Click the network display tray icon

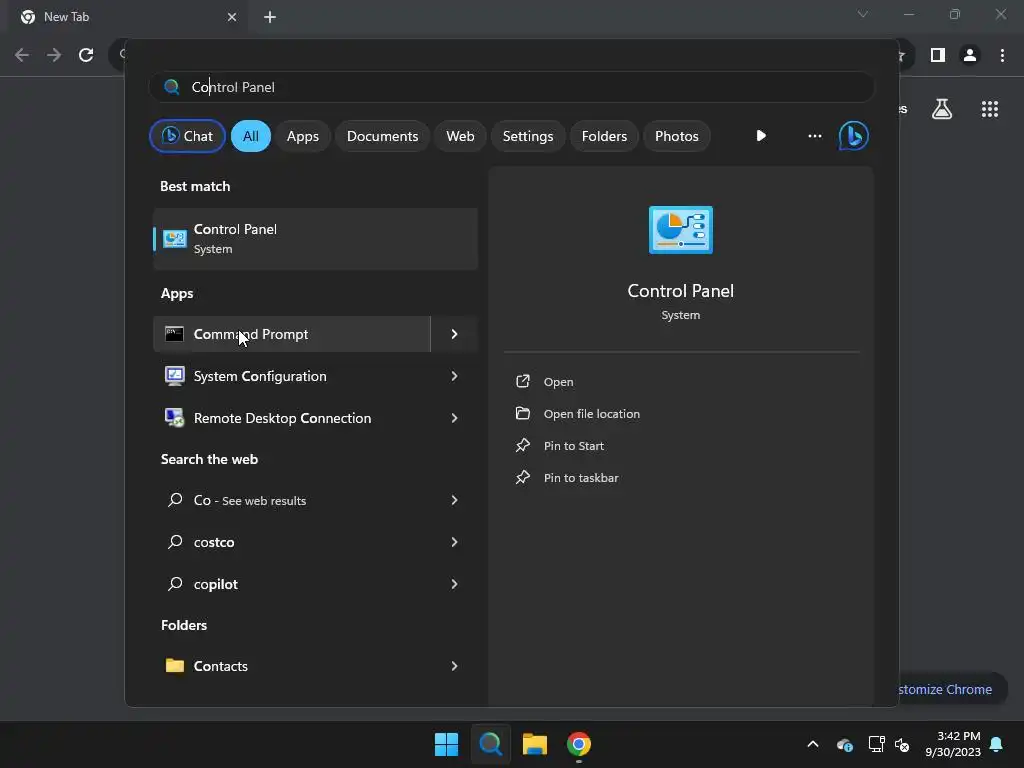pyautogui.click(x=876, y=744)
